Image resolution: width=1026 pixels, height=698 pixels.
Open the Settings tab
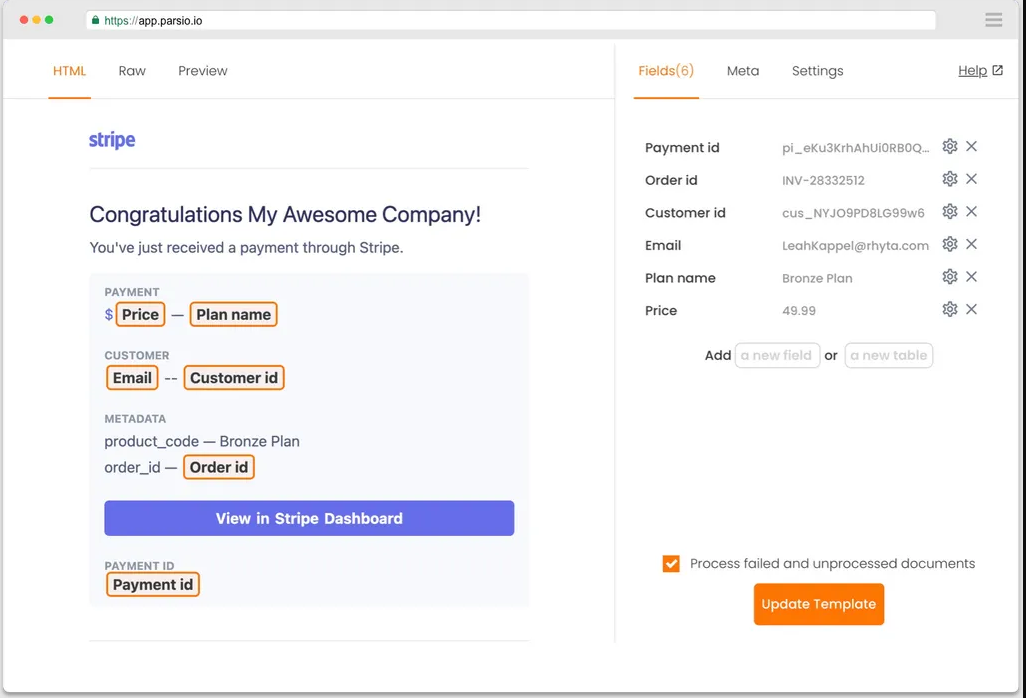[x=817, y=71]
